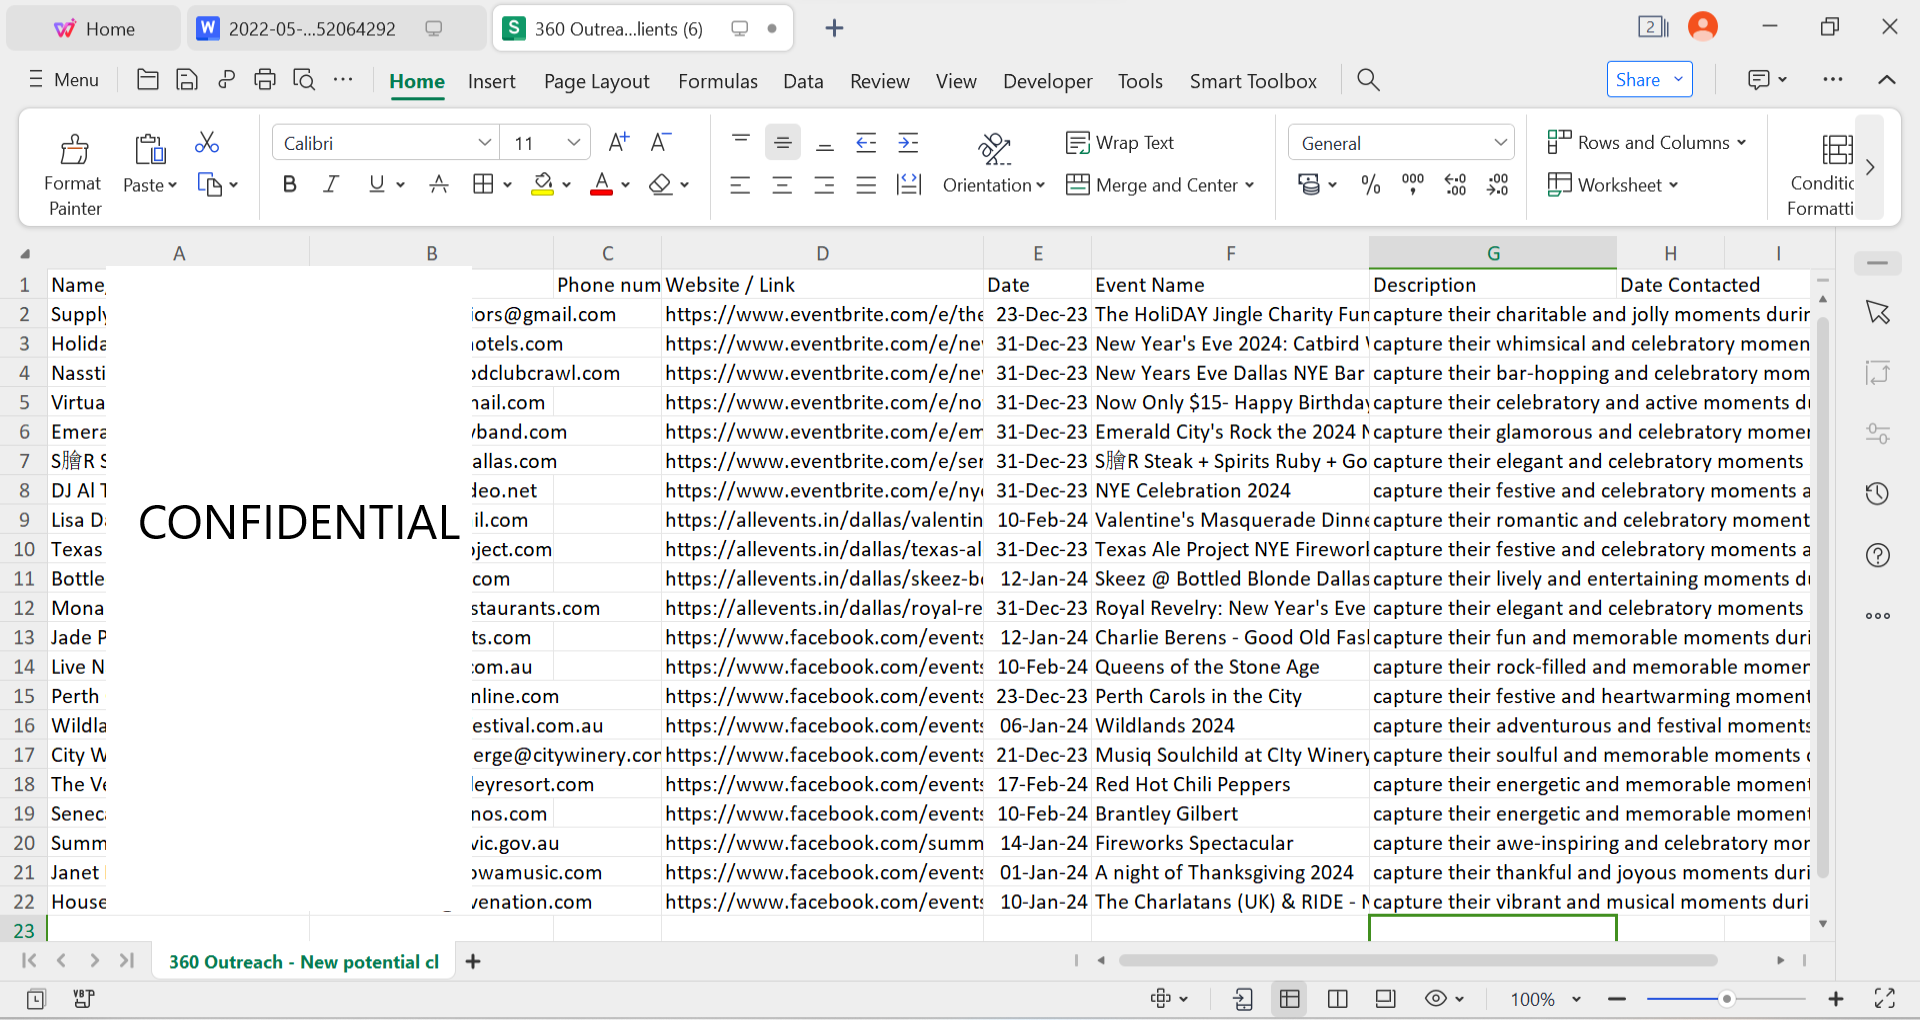The height and width of the screenshot is (1020, 1920).
Task: Add a new sheet with plus button
Action: [x=473, y=962]
